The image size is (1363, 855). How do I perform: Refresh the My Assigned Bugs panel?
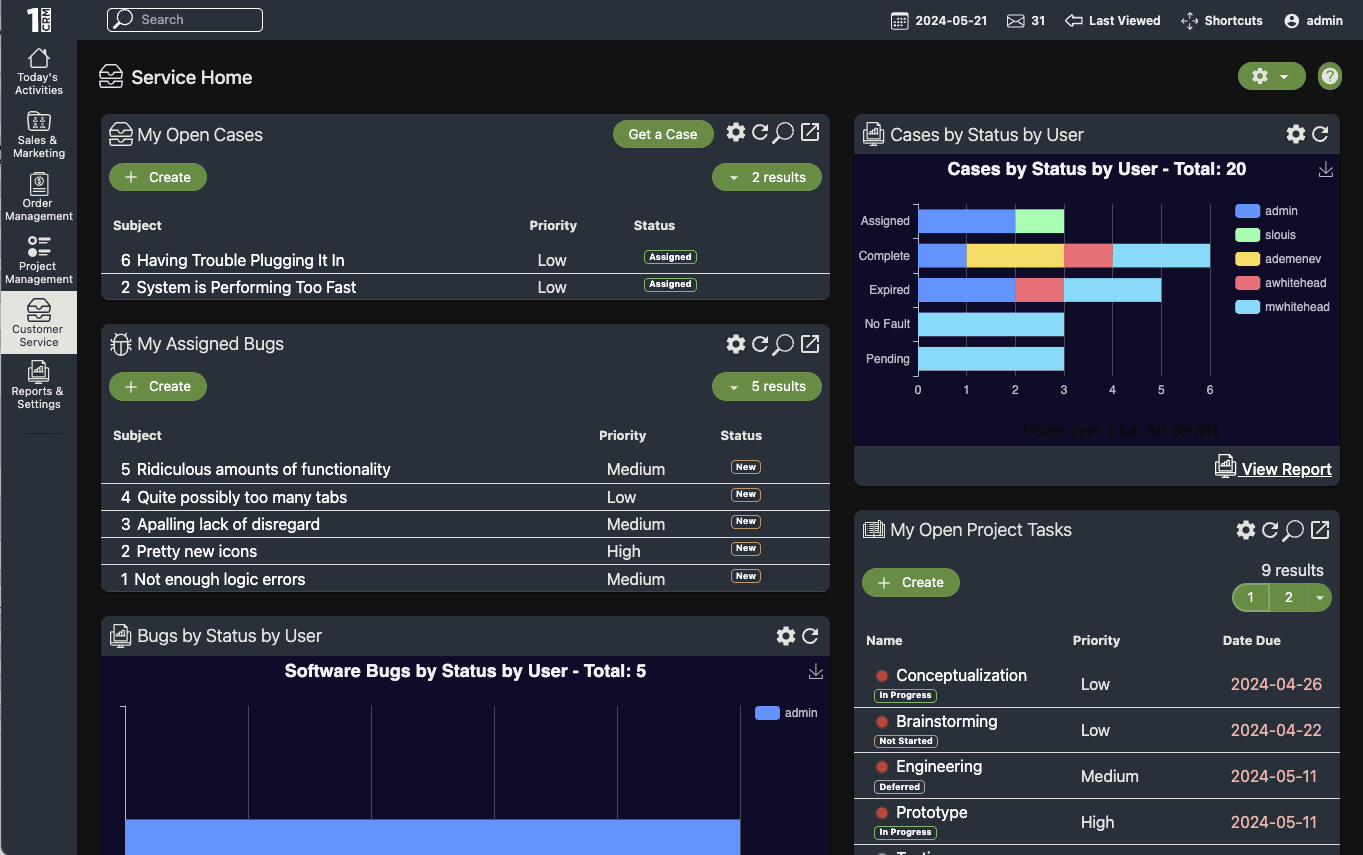(760, 344)
